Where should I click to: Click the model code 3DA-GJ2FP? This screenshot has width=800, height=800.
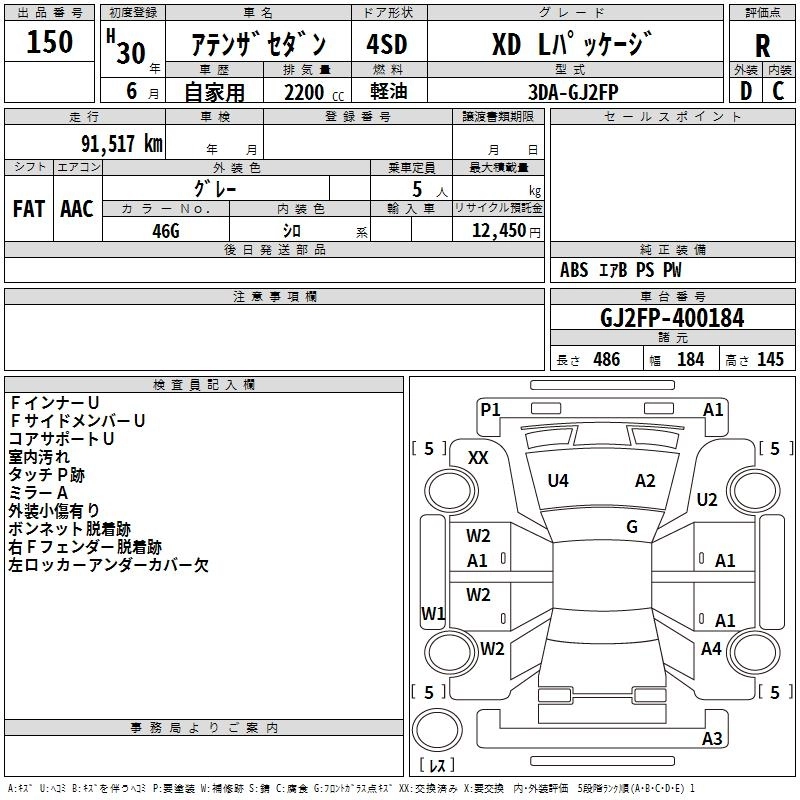(x=573, y=91)
